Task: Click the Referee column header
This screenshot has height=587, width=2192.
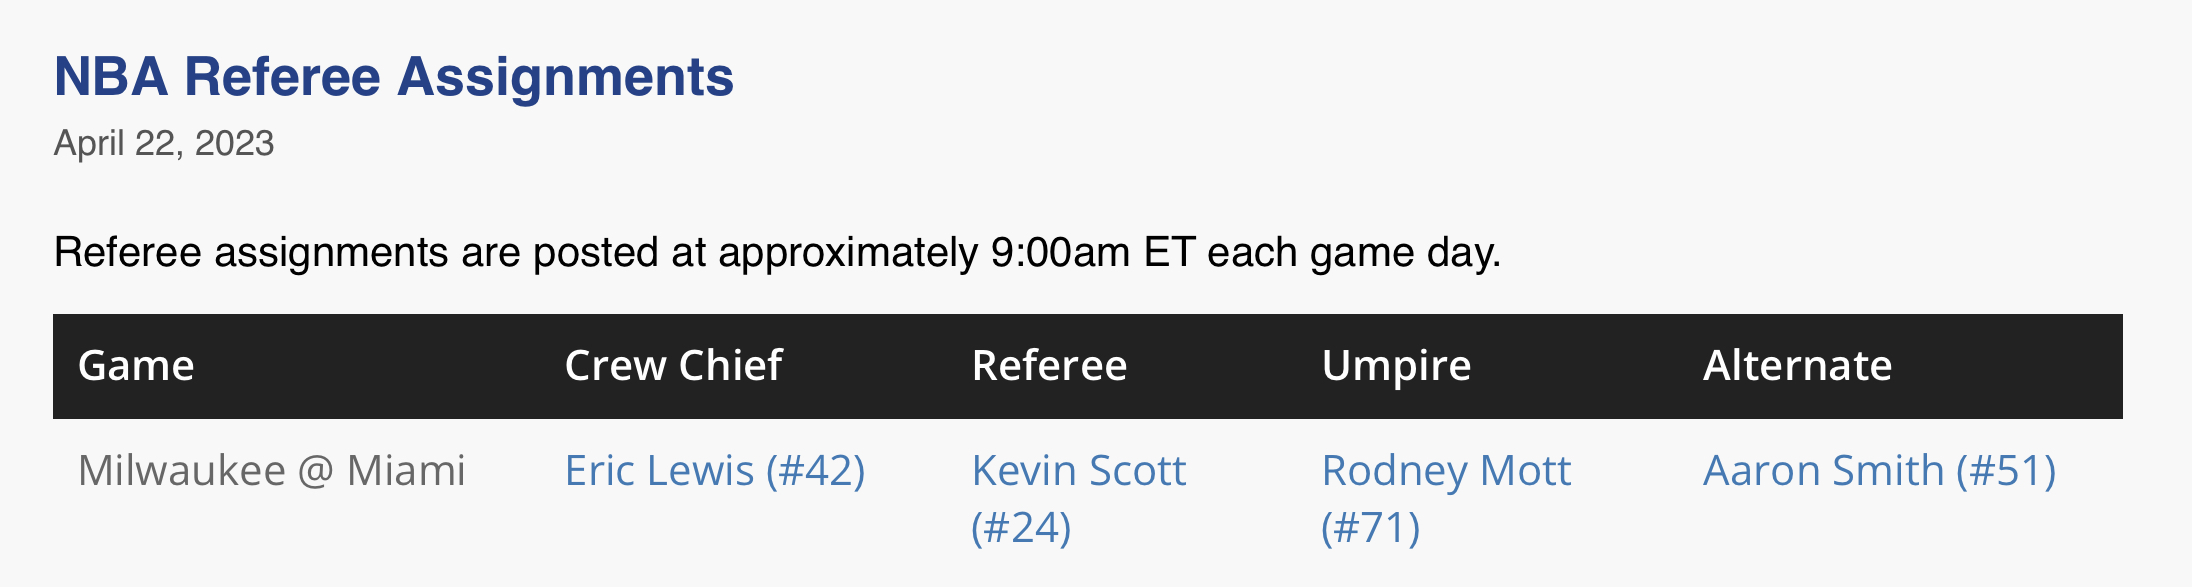Action: tap(1049, 366)
